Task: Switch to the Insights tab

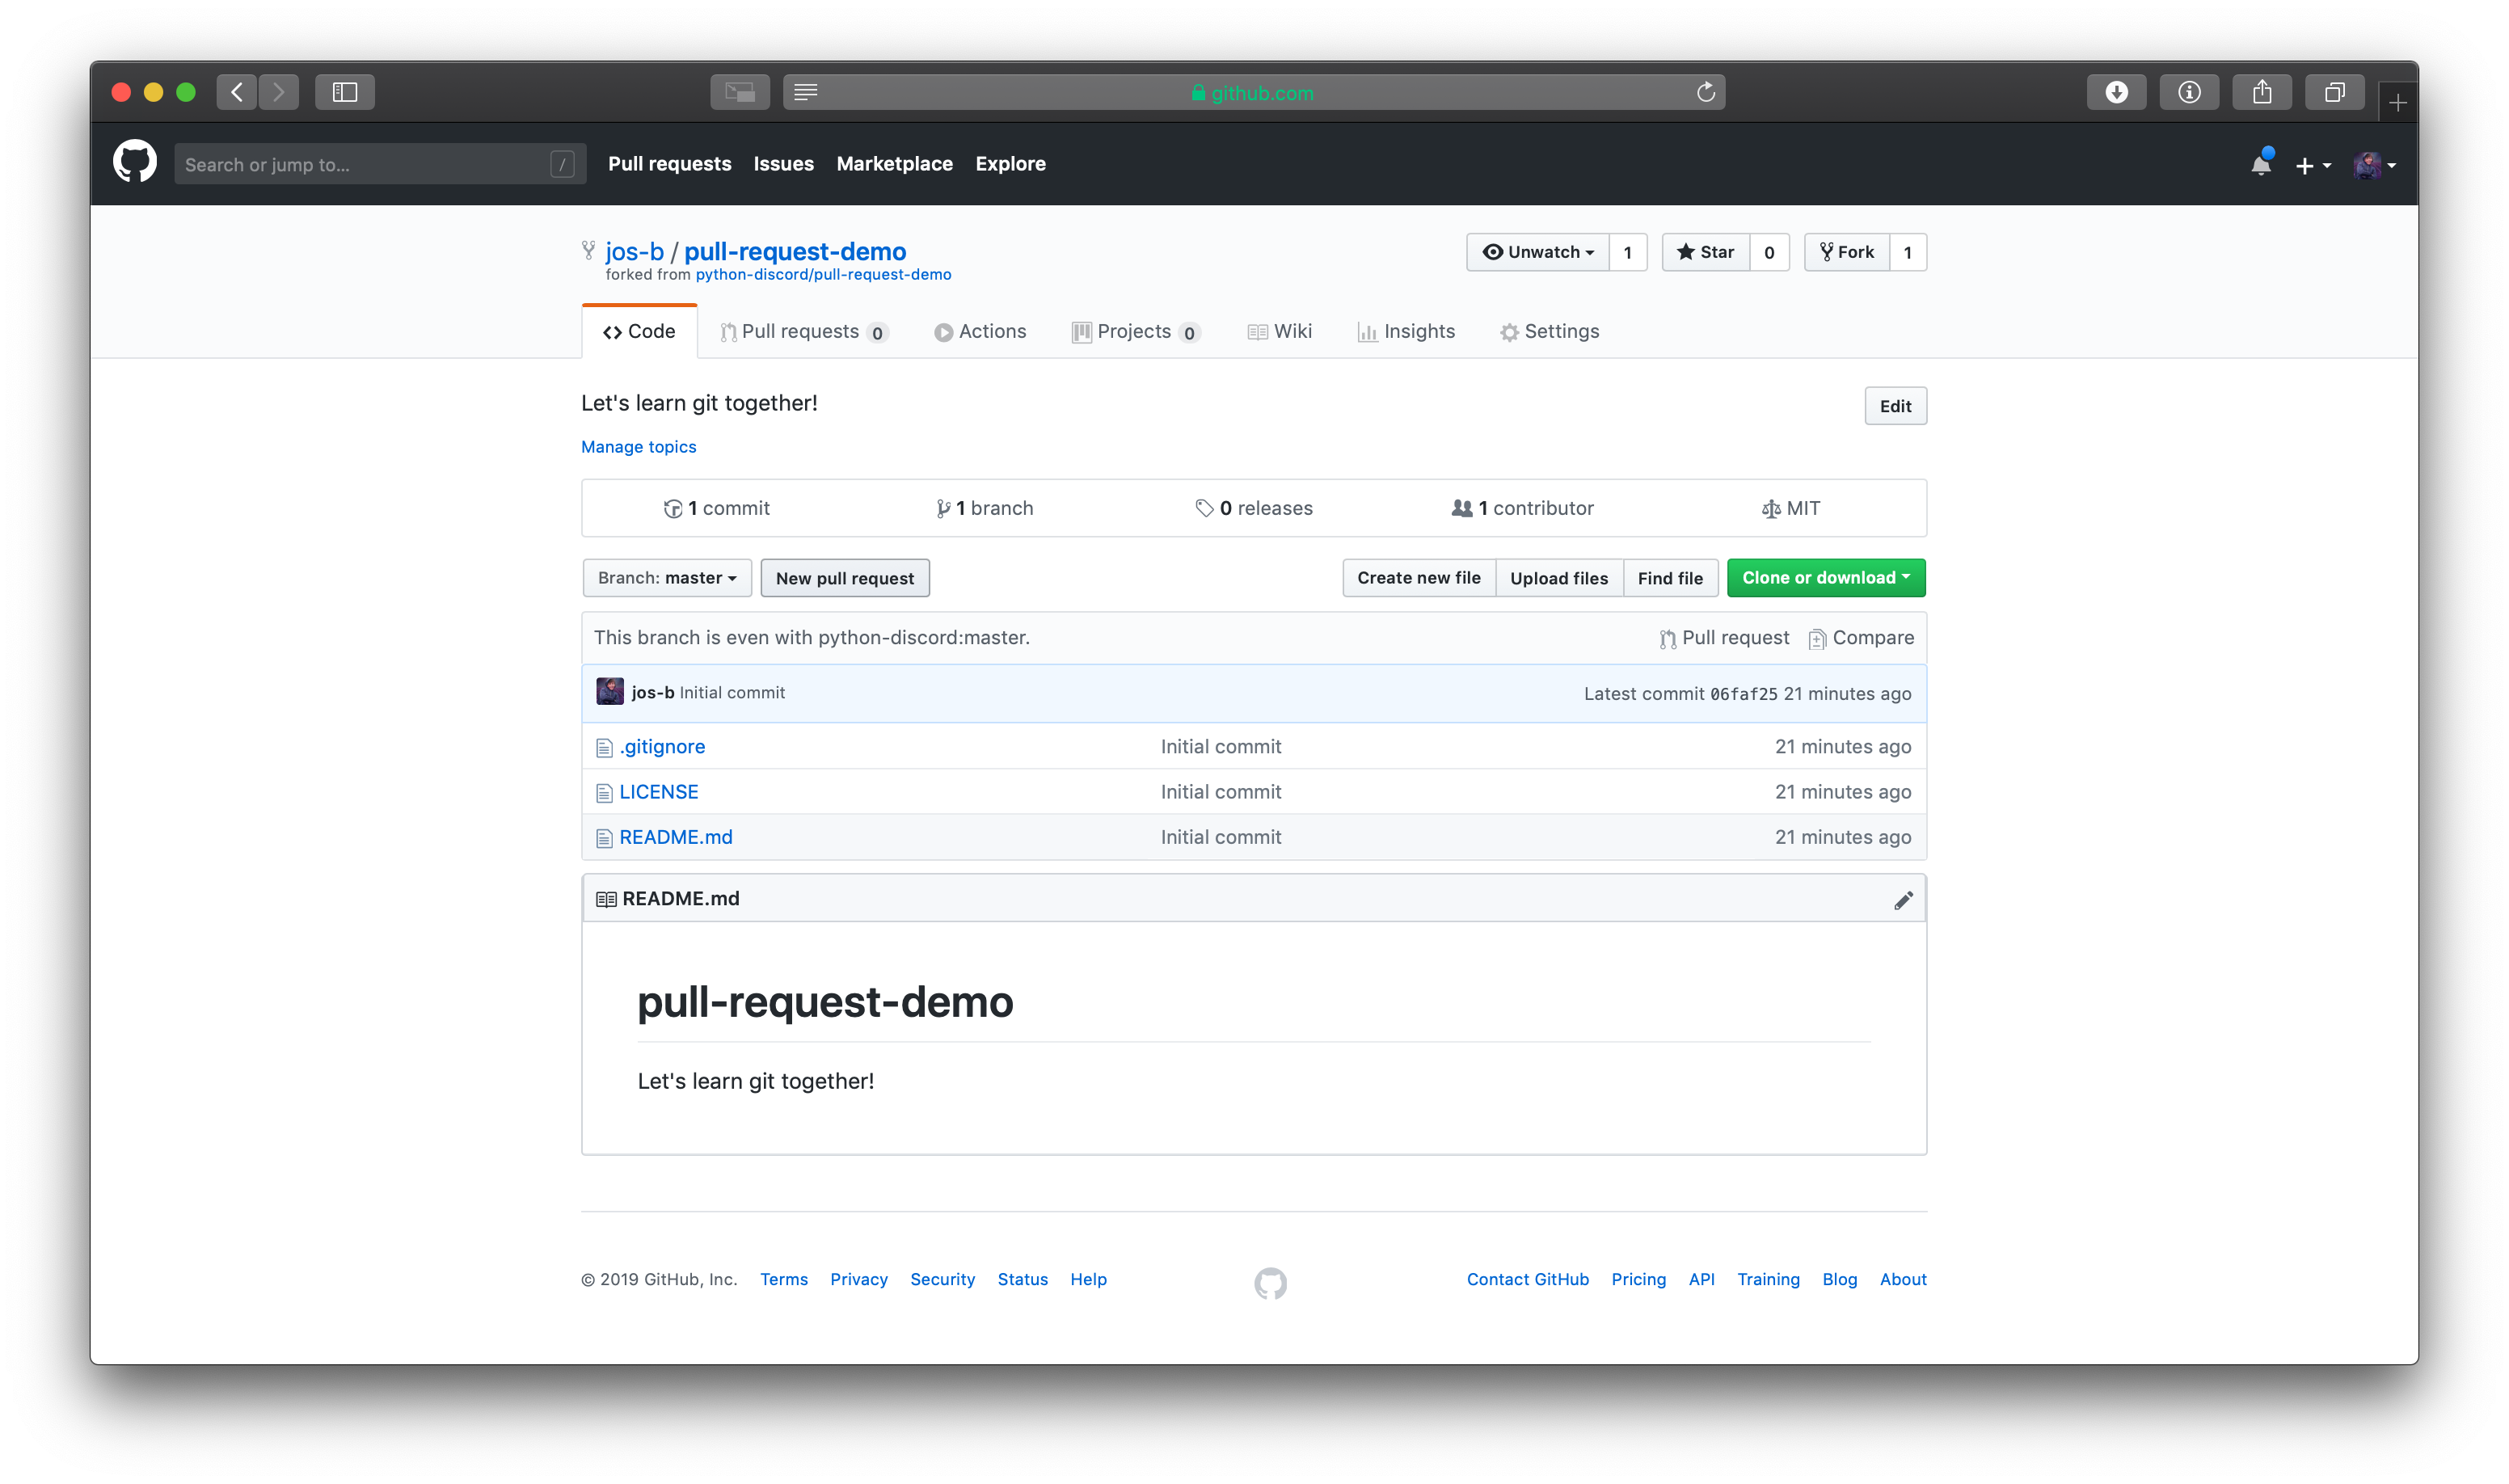Action: pos(1406,332)
